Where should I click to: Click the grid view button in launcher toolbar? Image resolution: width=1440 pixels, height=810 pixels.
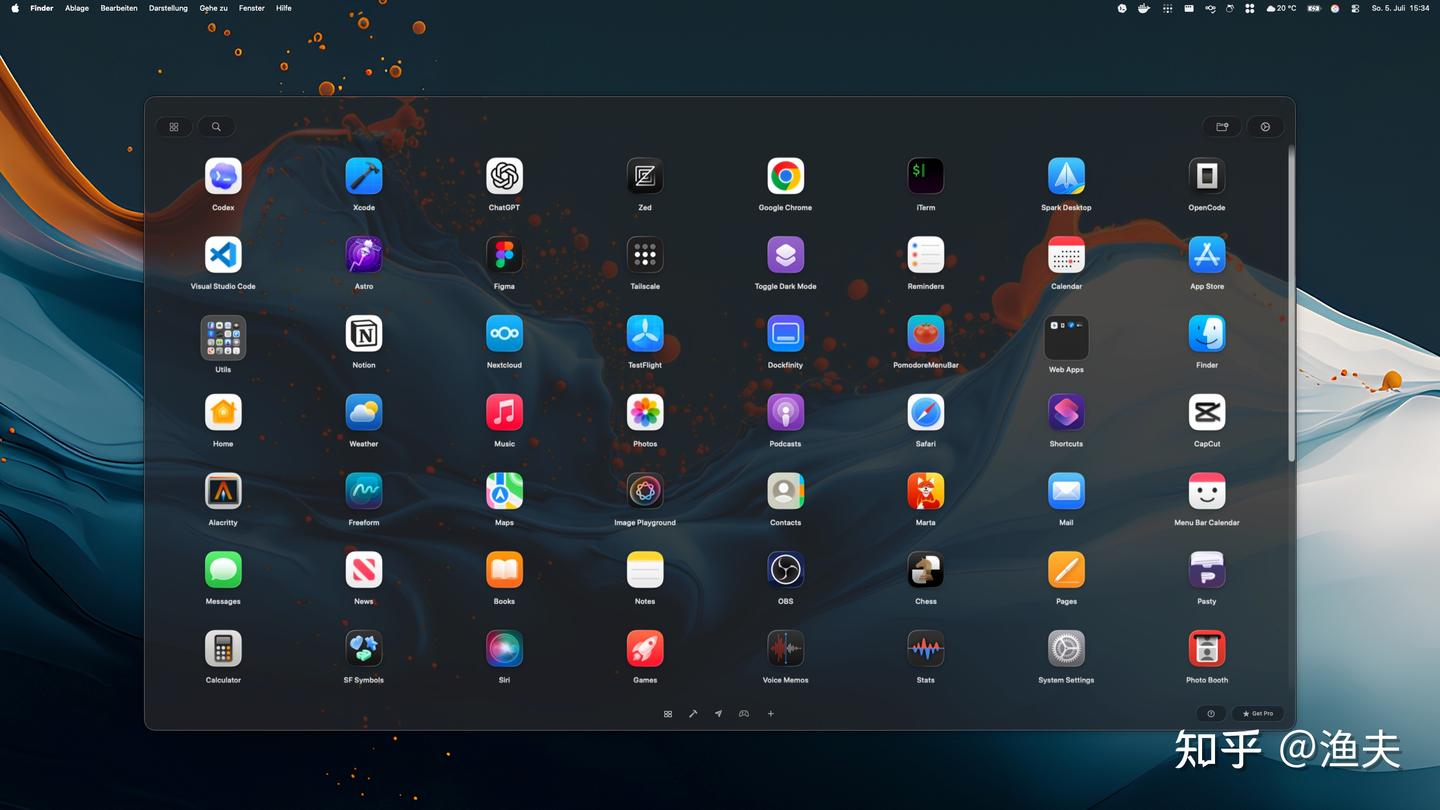pos(174,127)
